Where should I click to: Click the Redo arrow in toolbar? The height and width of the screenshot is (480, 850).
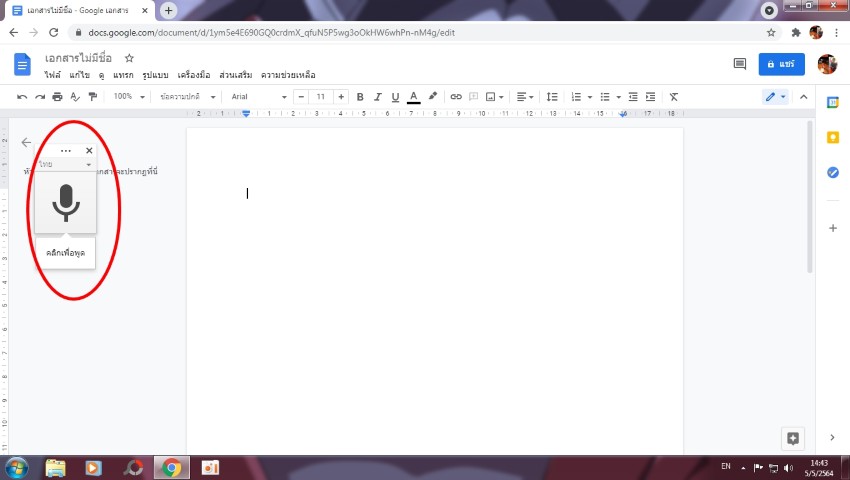click(x=40, y=97)
